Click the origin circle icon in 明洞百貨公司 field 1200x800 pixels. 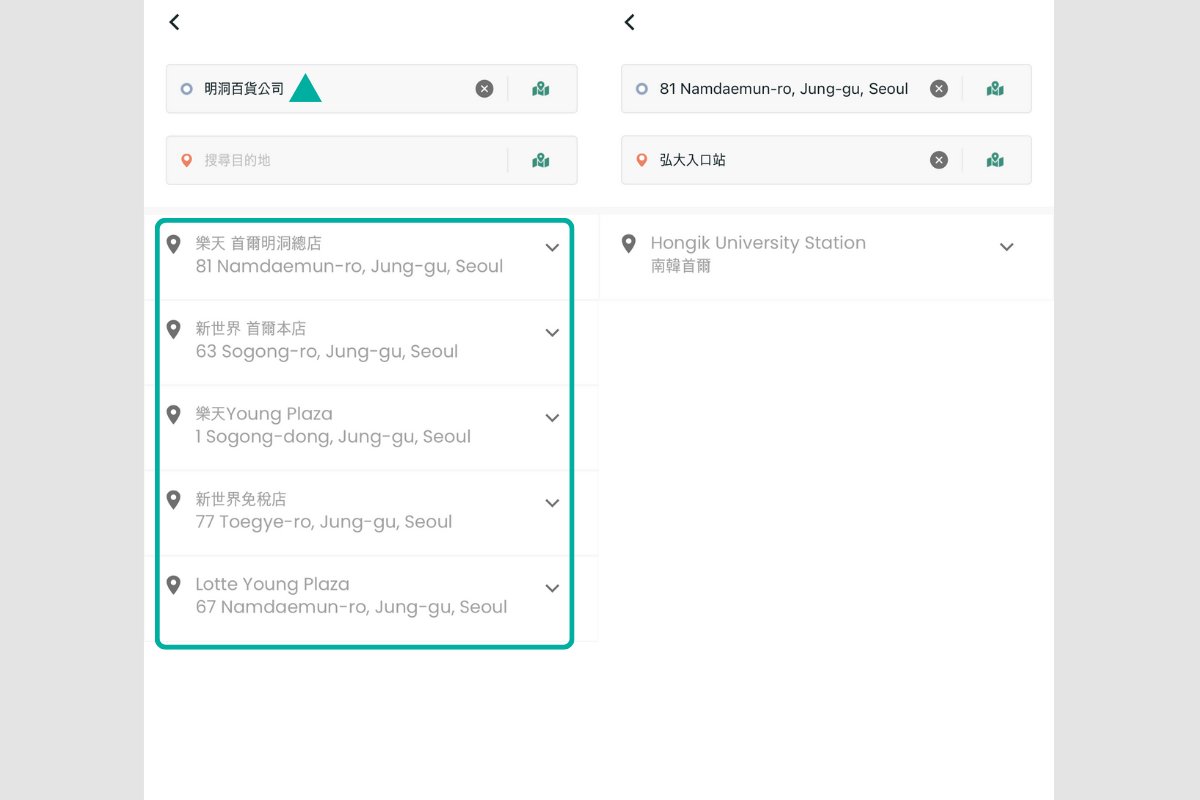186,88
